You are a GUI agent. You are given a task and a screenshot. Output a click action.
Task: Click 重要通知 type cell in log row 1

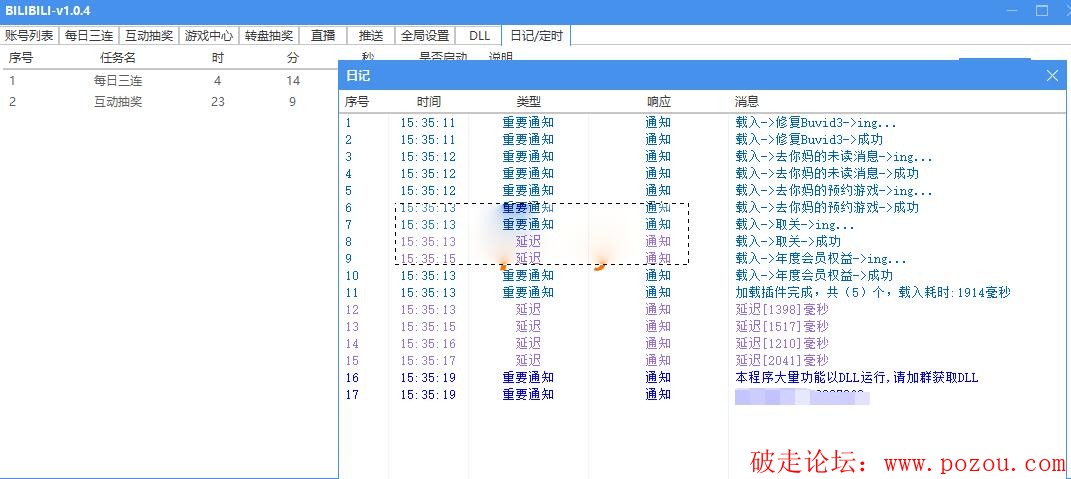click(x=528, y=123)
